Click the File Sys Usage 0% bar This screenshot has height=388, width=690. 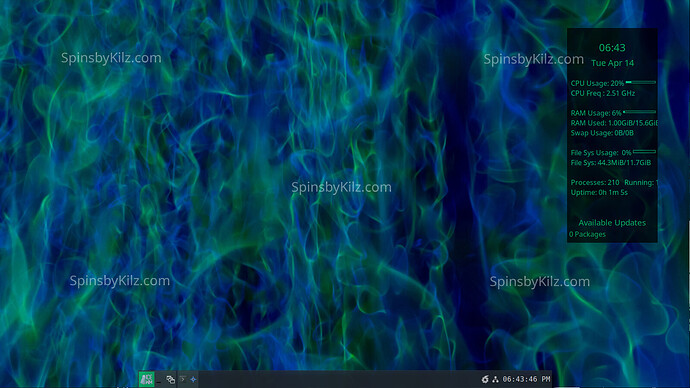pyautogui.click(x=645, y=152)
